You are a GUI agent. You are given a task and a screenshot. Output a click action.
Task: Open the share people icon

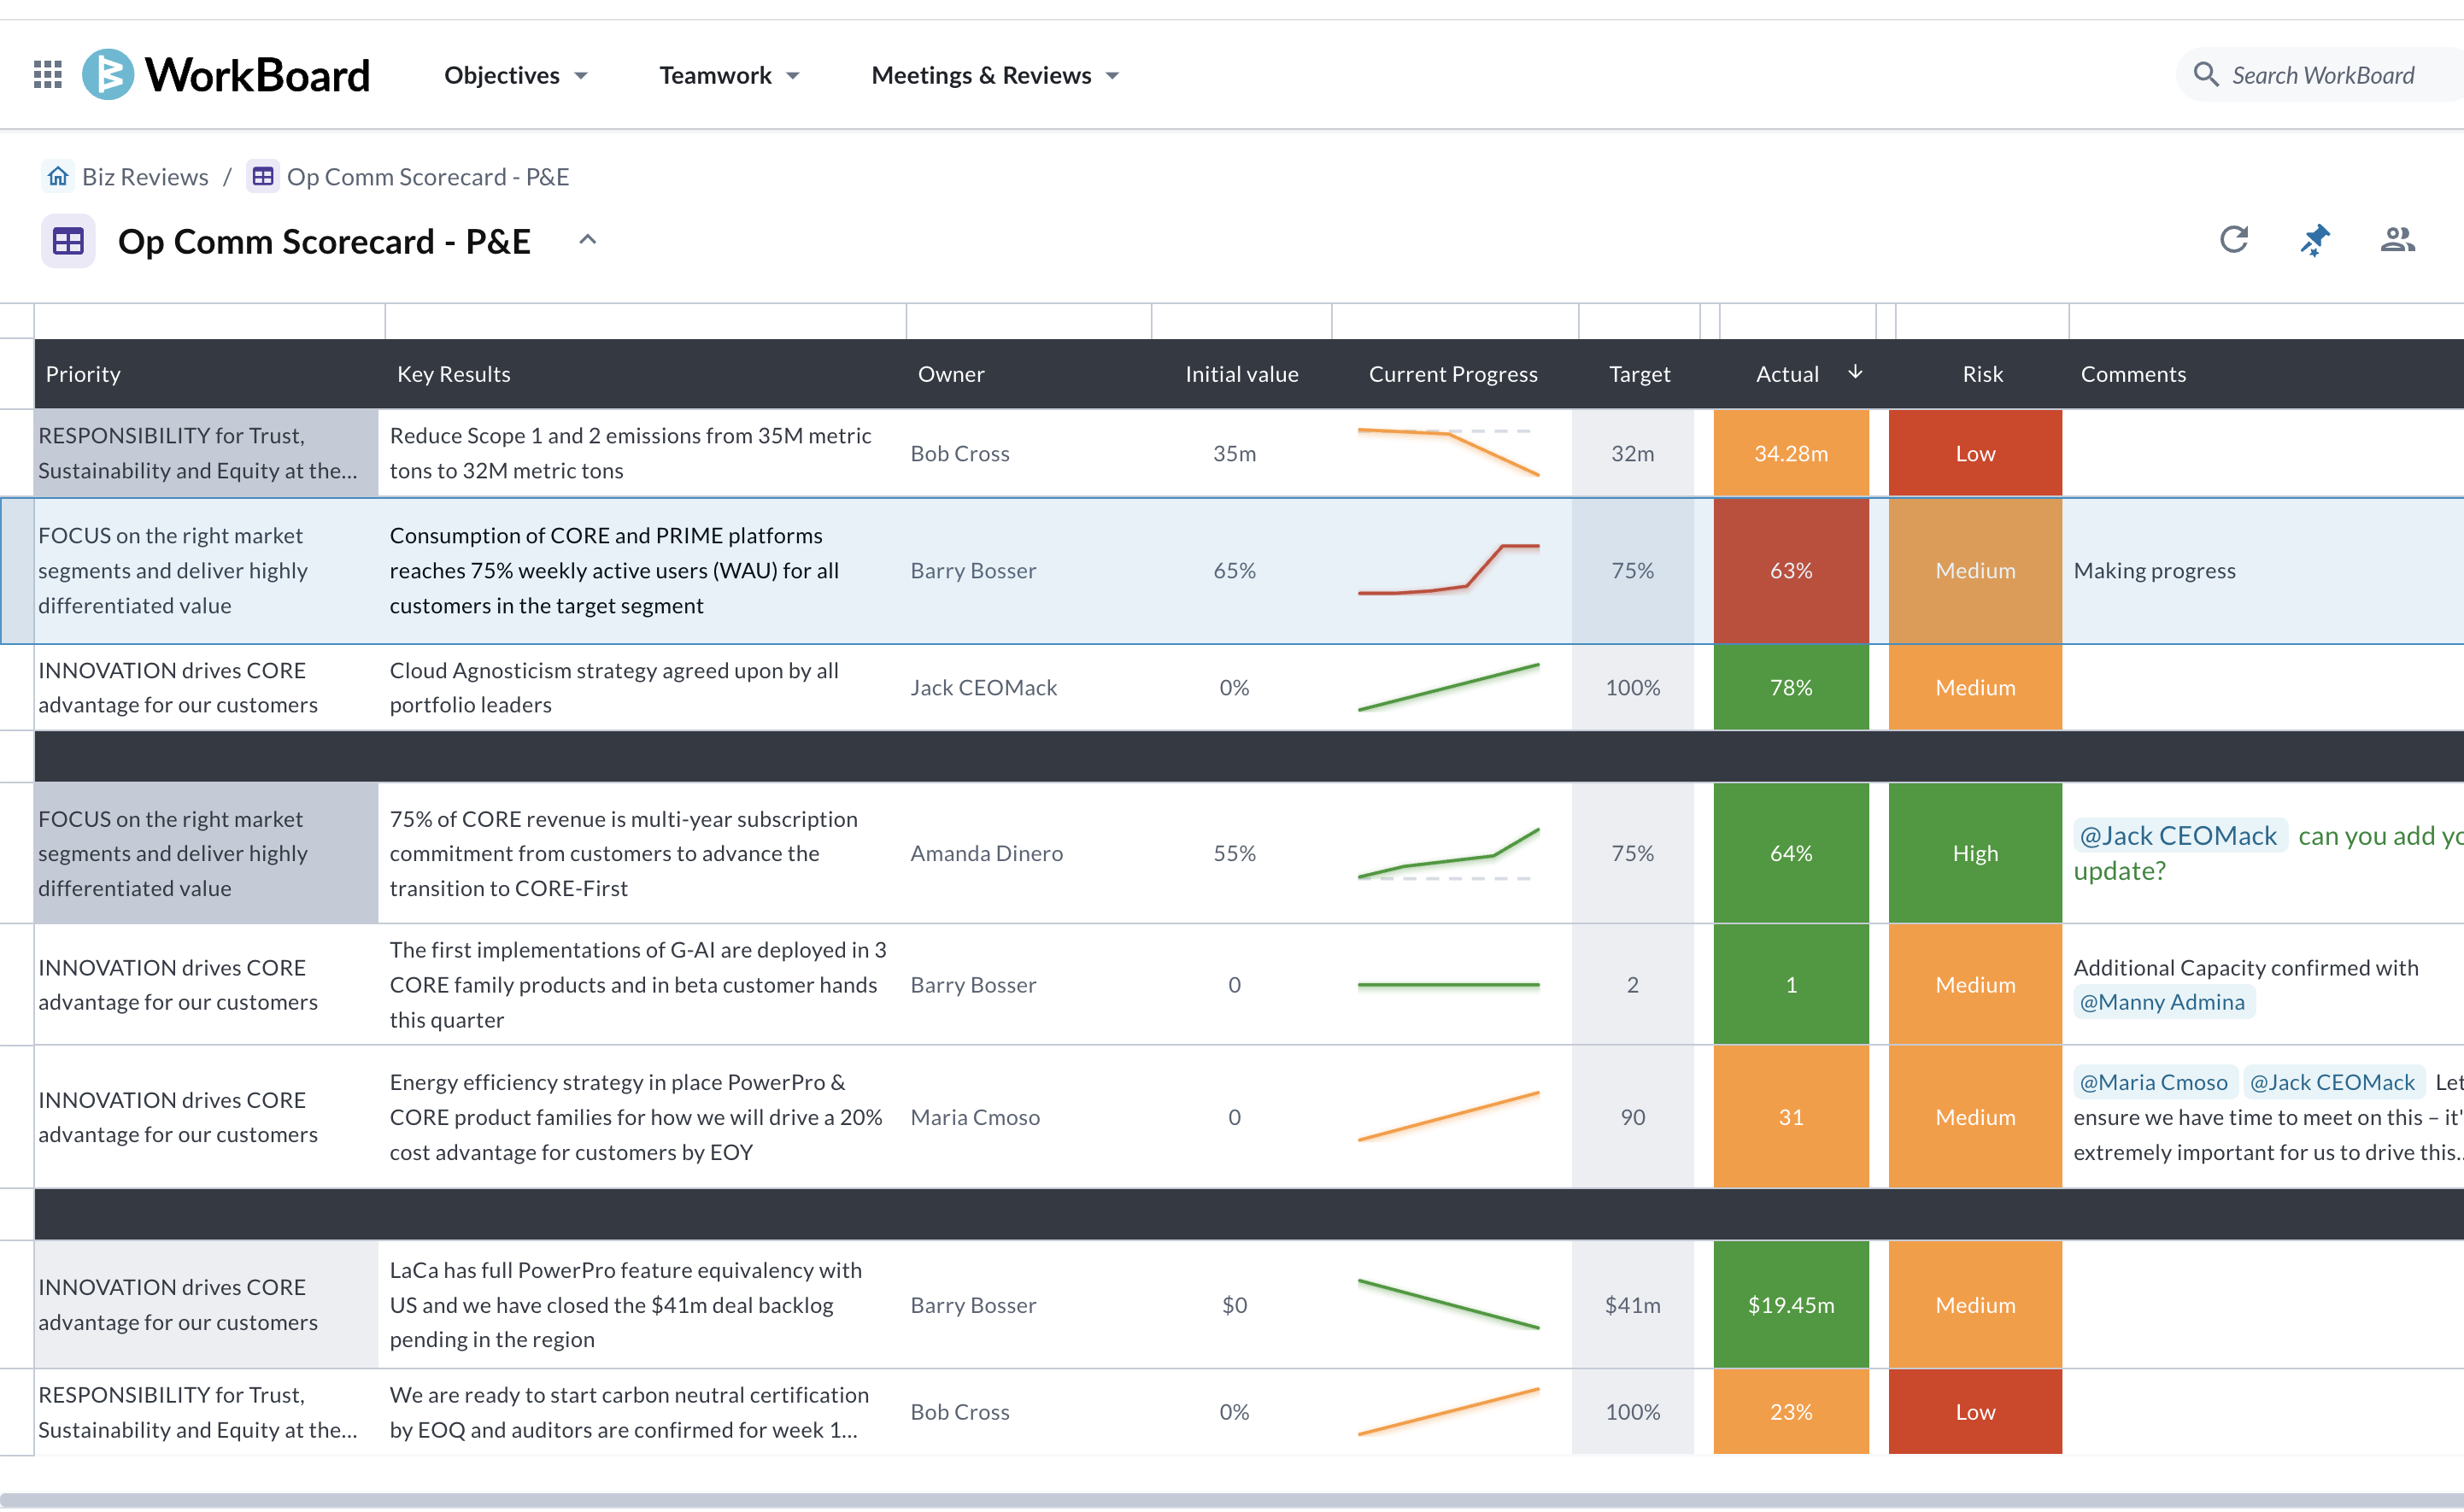[x=2397, y=240]
